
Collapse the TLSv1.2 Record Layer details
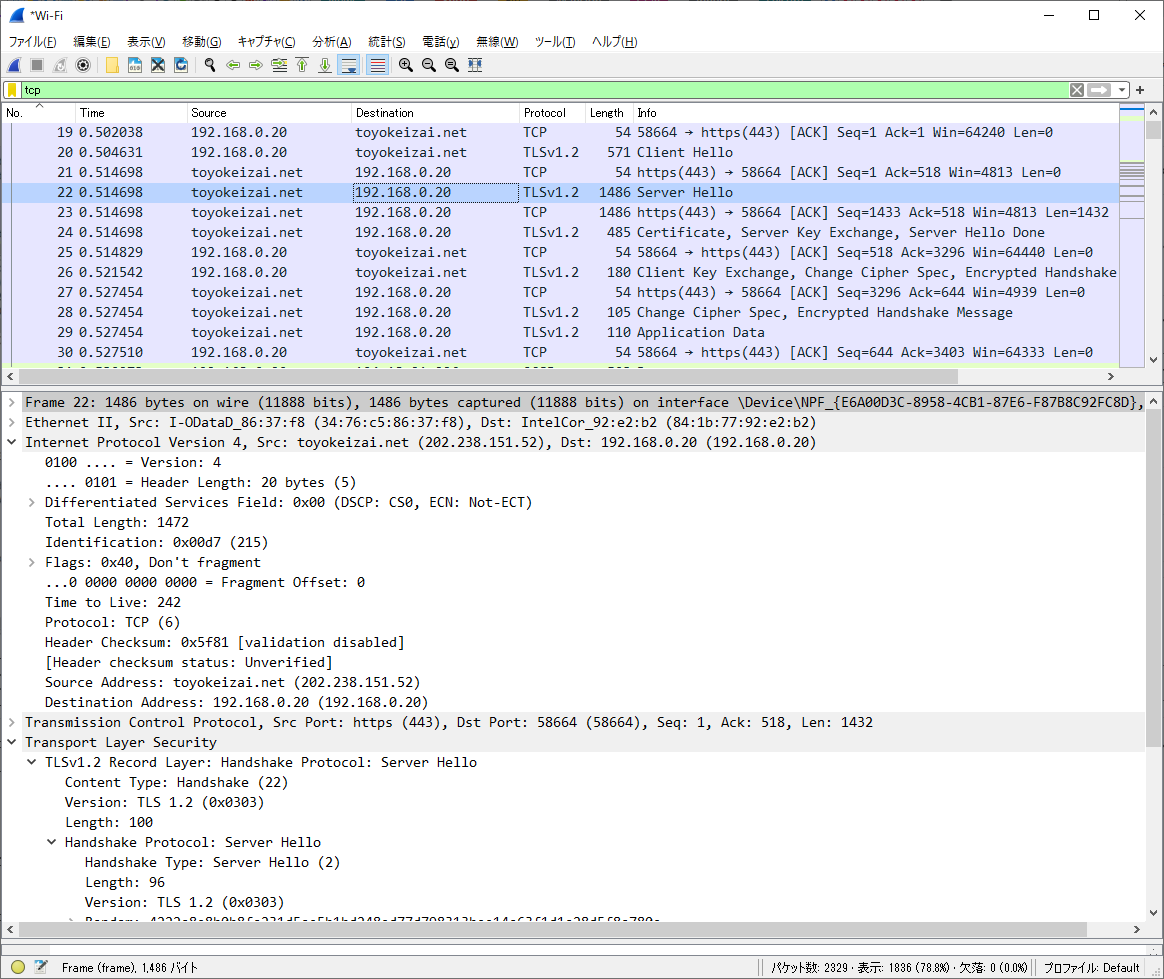(x=31, y=762)
